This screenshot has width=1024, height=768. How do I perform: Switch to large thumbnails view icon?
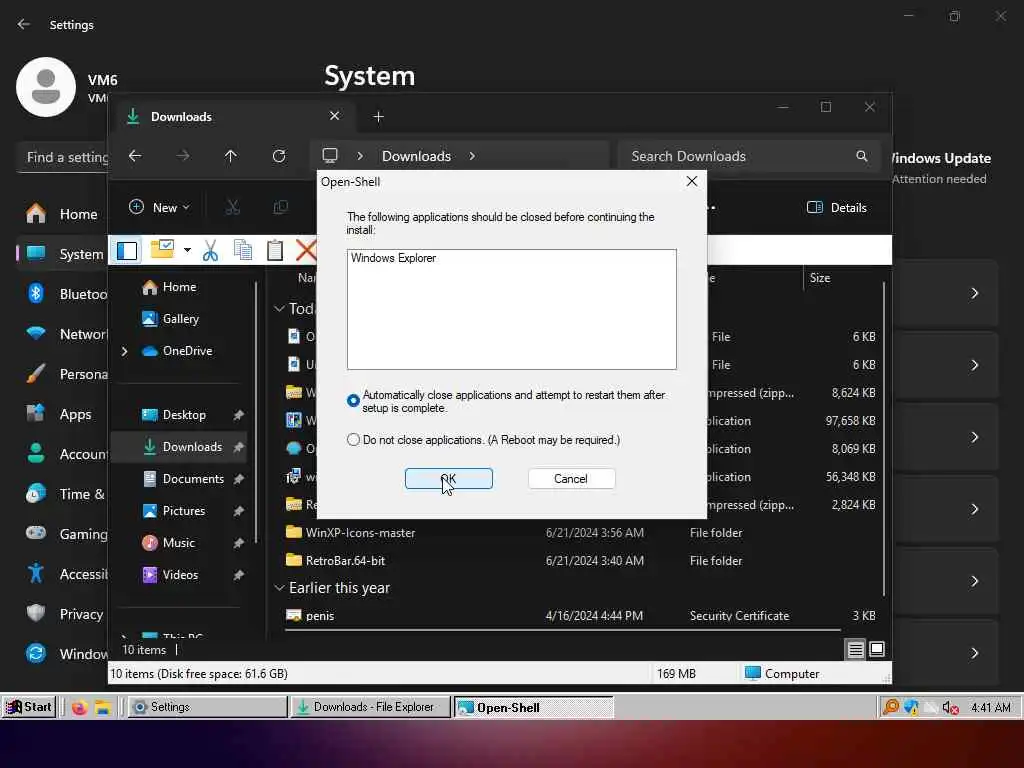877,649
